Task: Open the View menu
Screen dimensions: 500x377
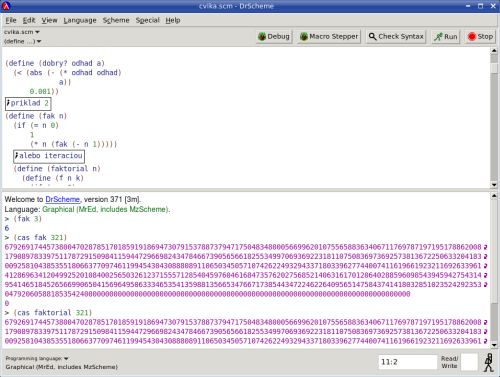Action: [x=49, y=20]
